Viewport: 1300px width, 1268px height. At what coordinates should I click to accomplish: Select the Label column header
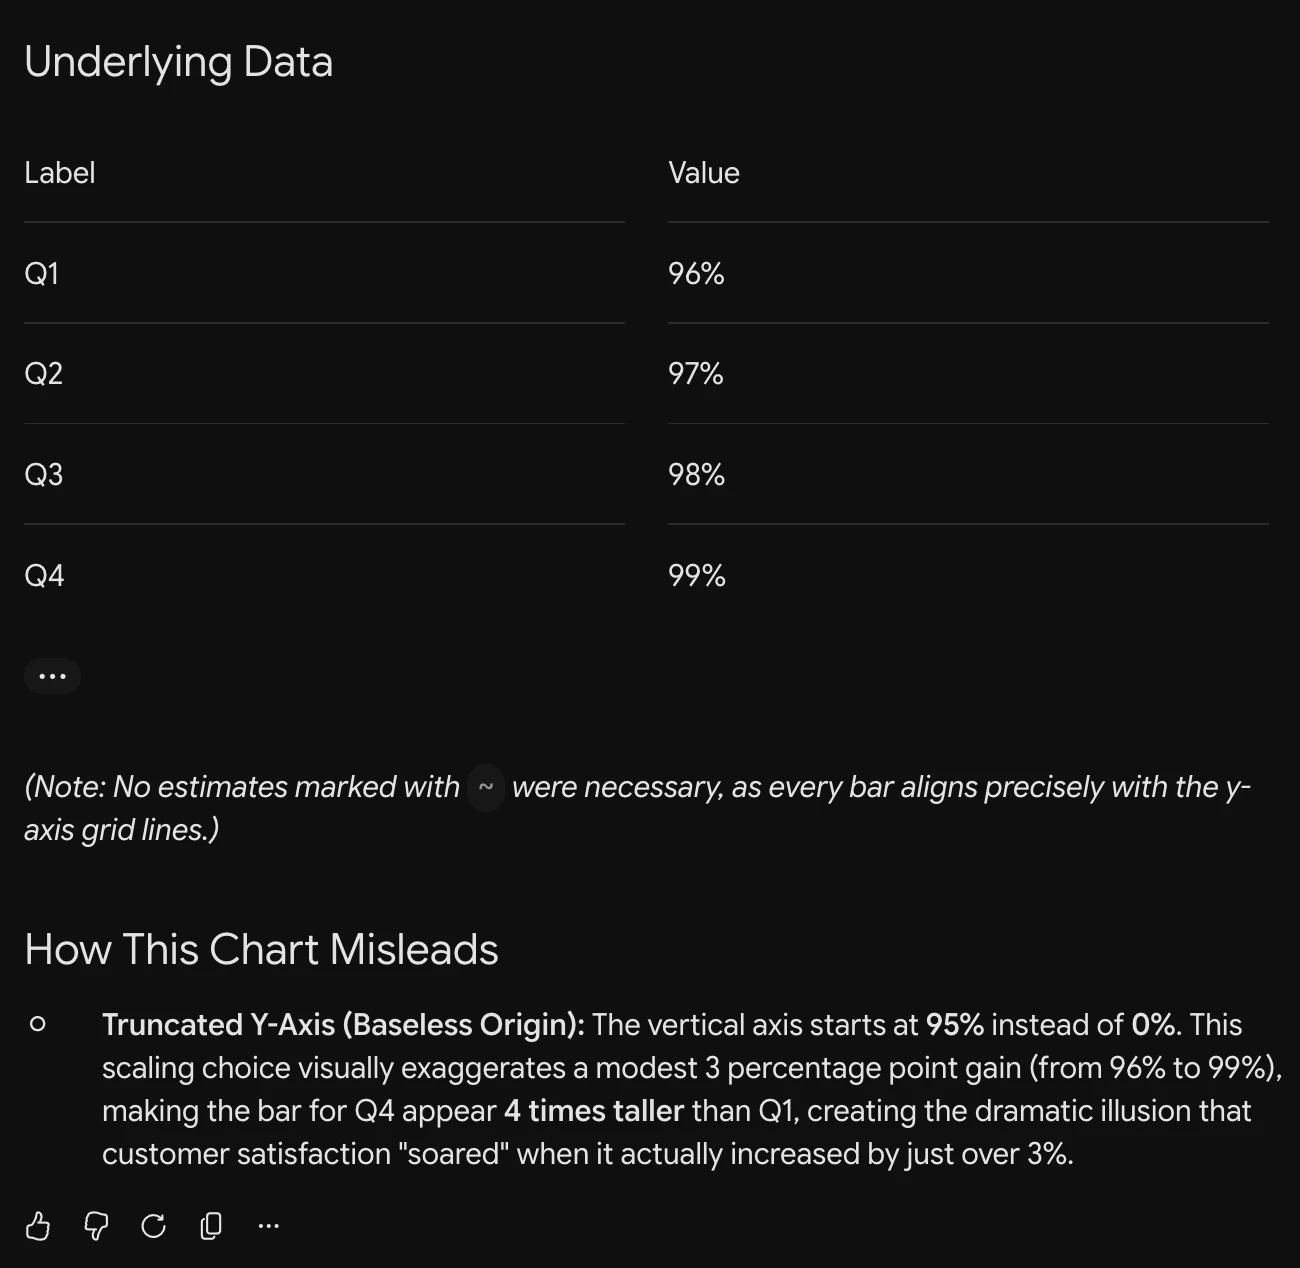pos(60,173)
